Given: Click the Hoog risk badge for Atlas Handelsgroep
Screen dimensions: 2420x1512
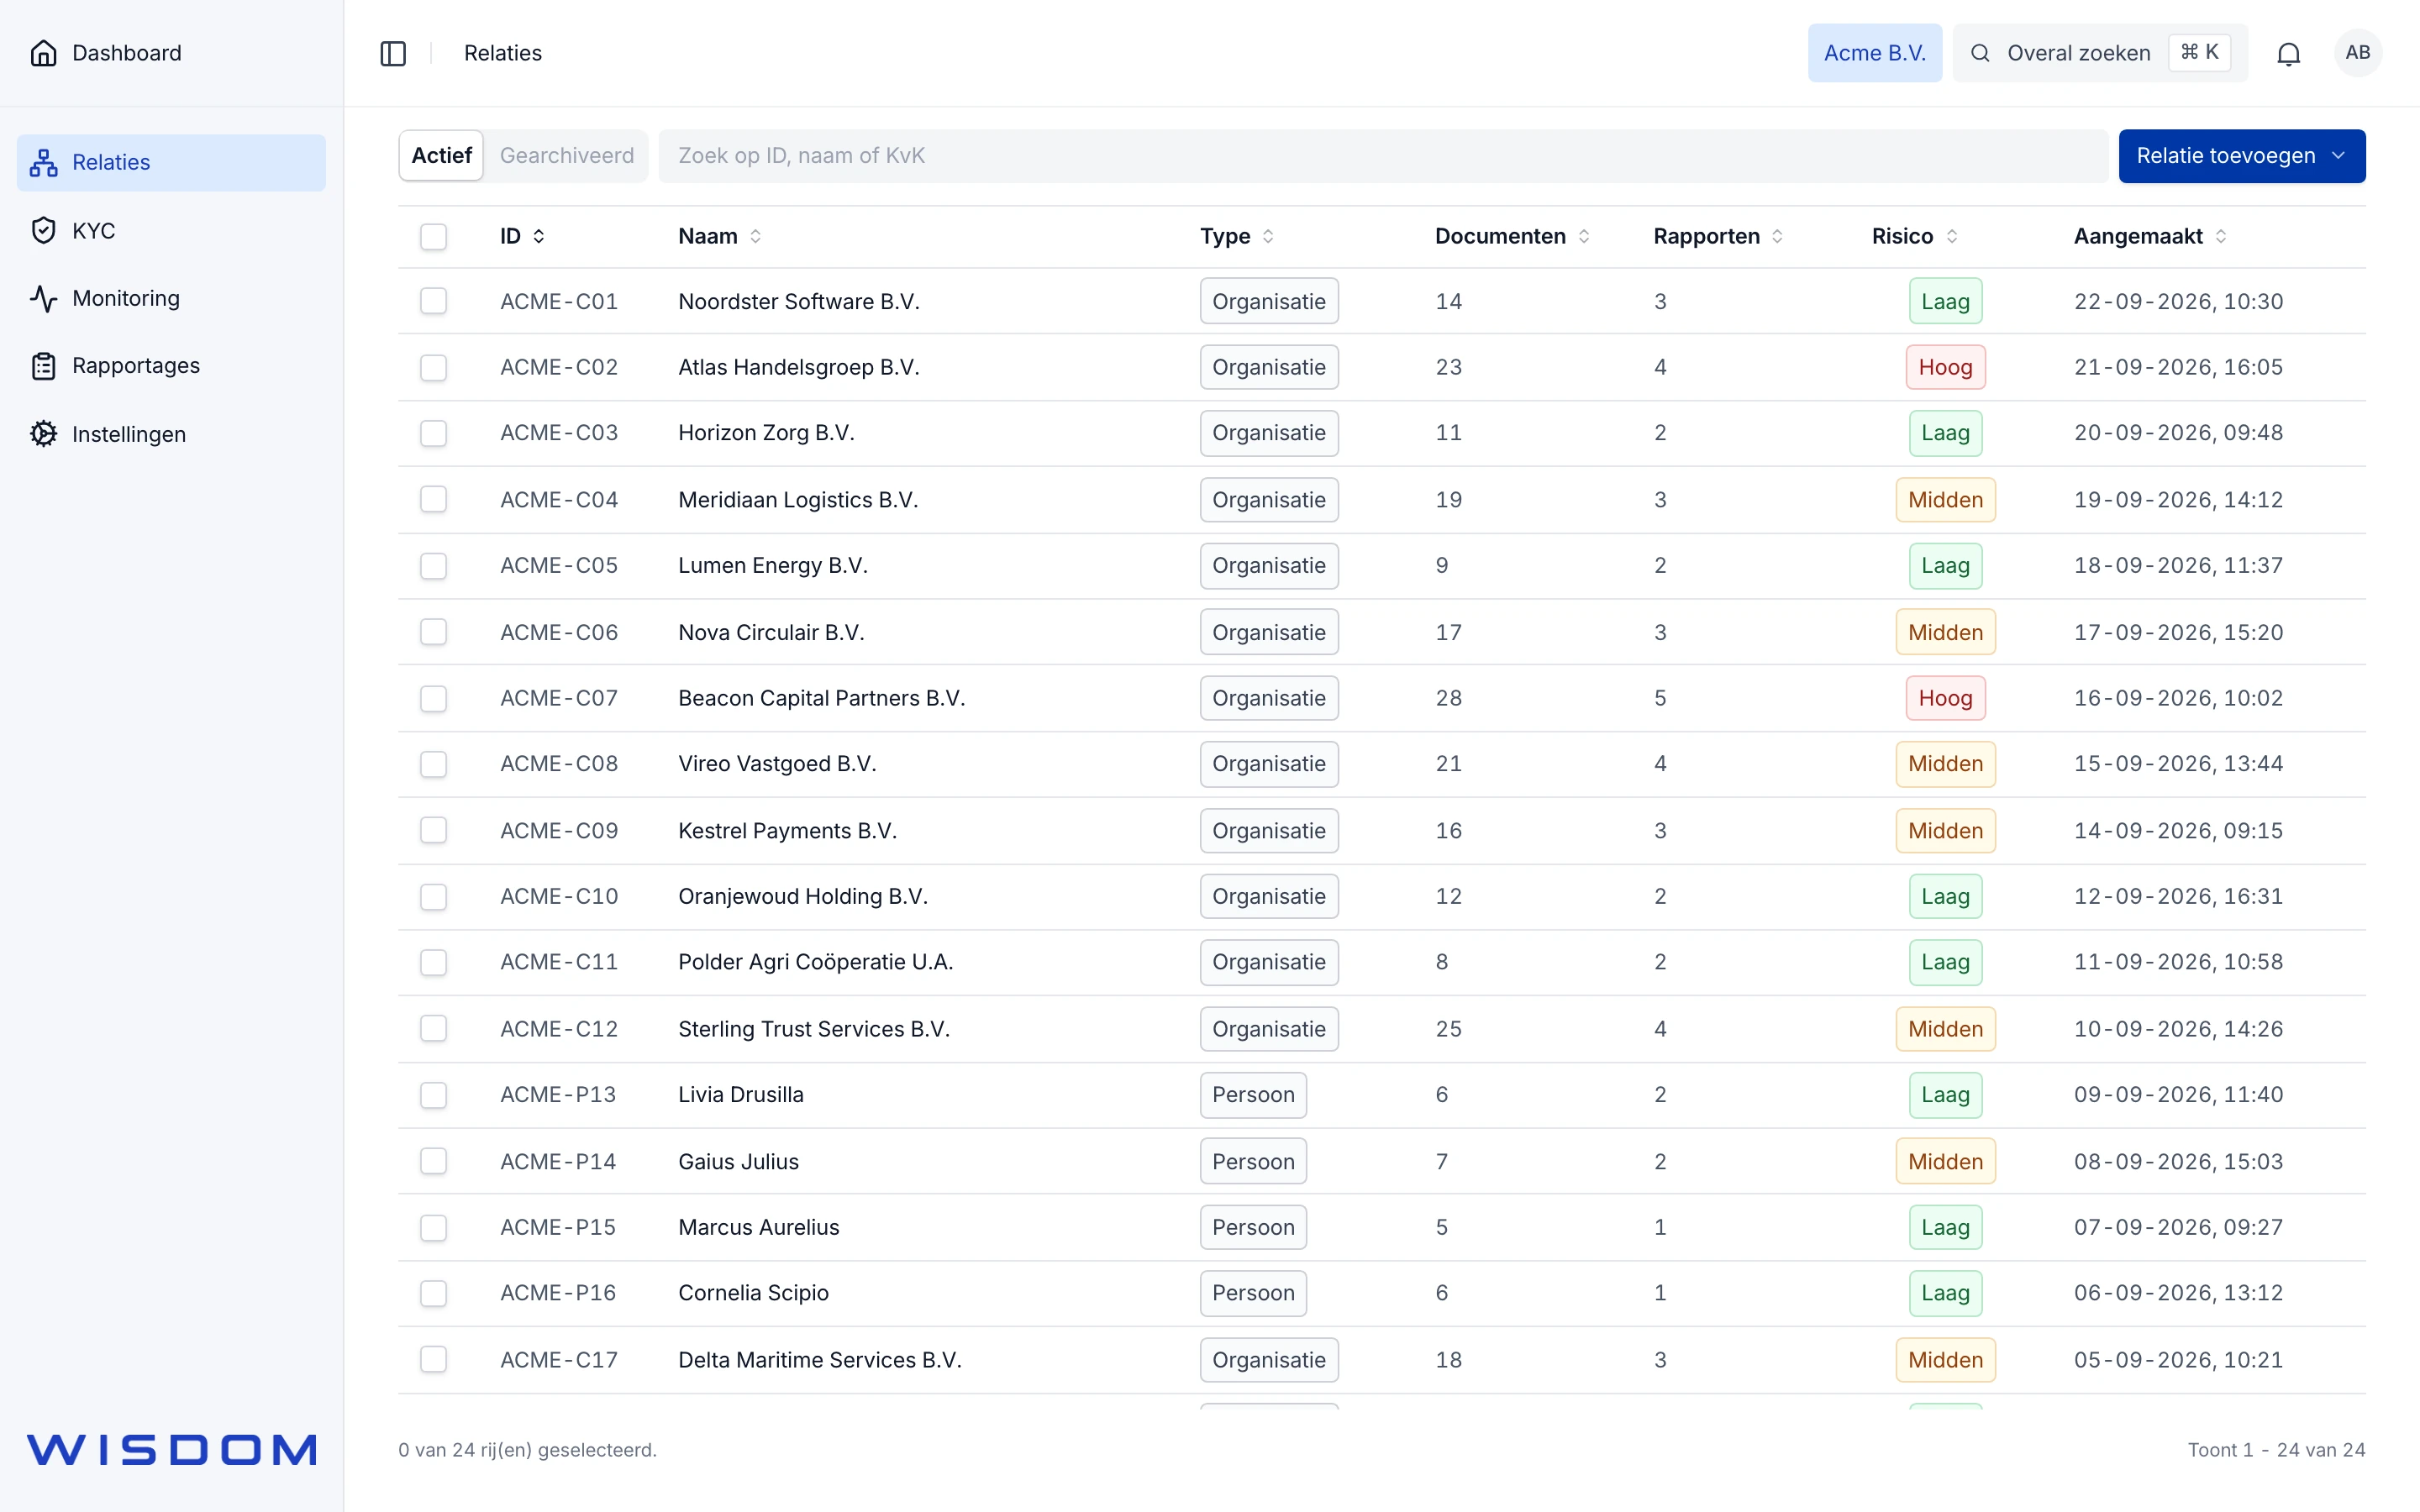Looking at the screenshot, I should [x=1944, y=367].
